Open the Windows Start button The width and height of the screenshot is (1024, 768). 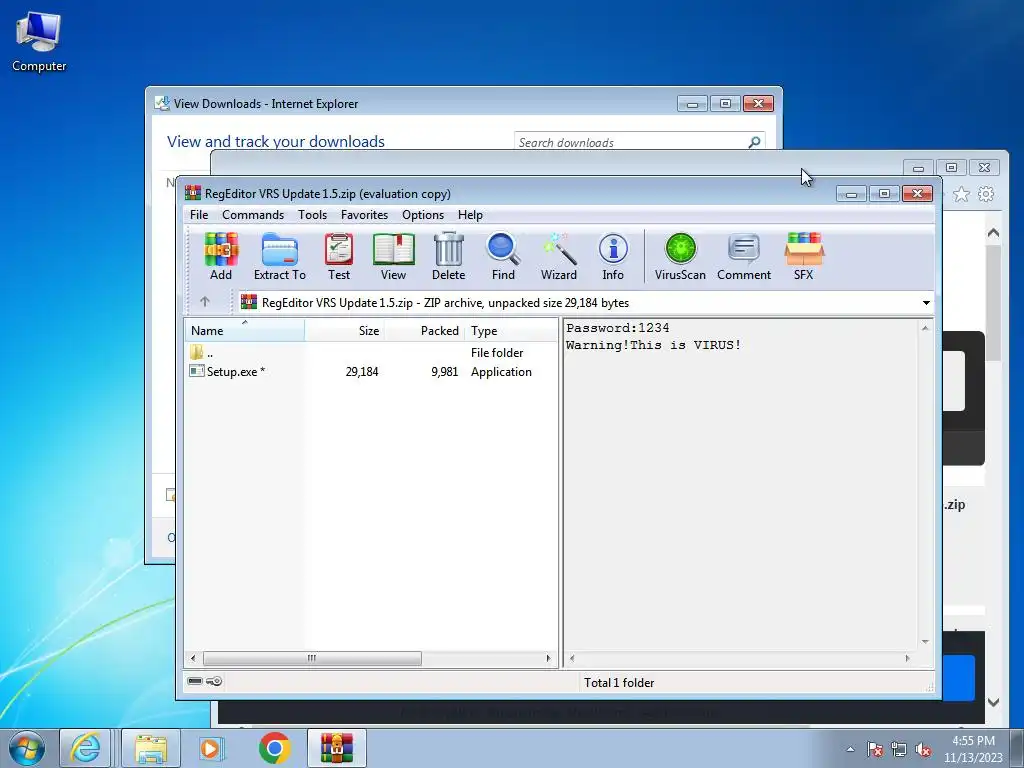coord(27,748)
